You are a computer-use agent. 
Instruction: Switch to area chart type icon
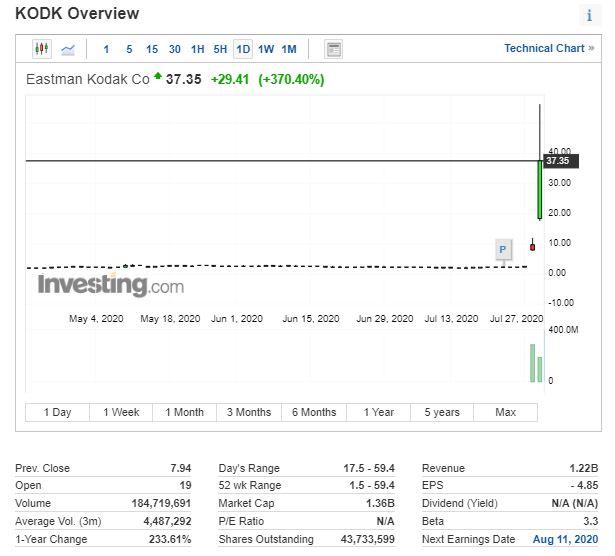coord(68,49)
